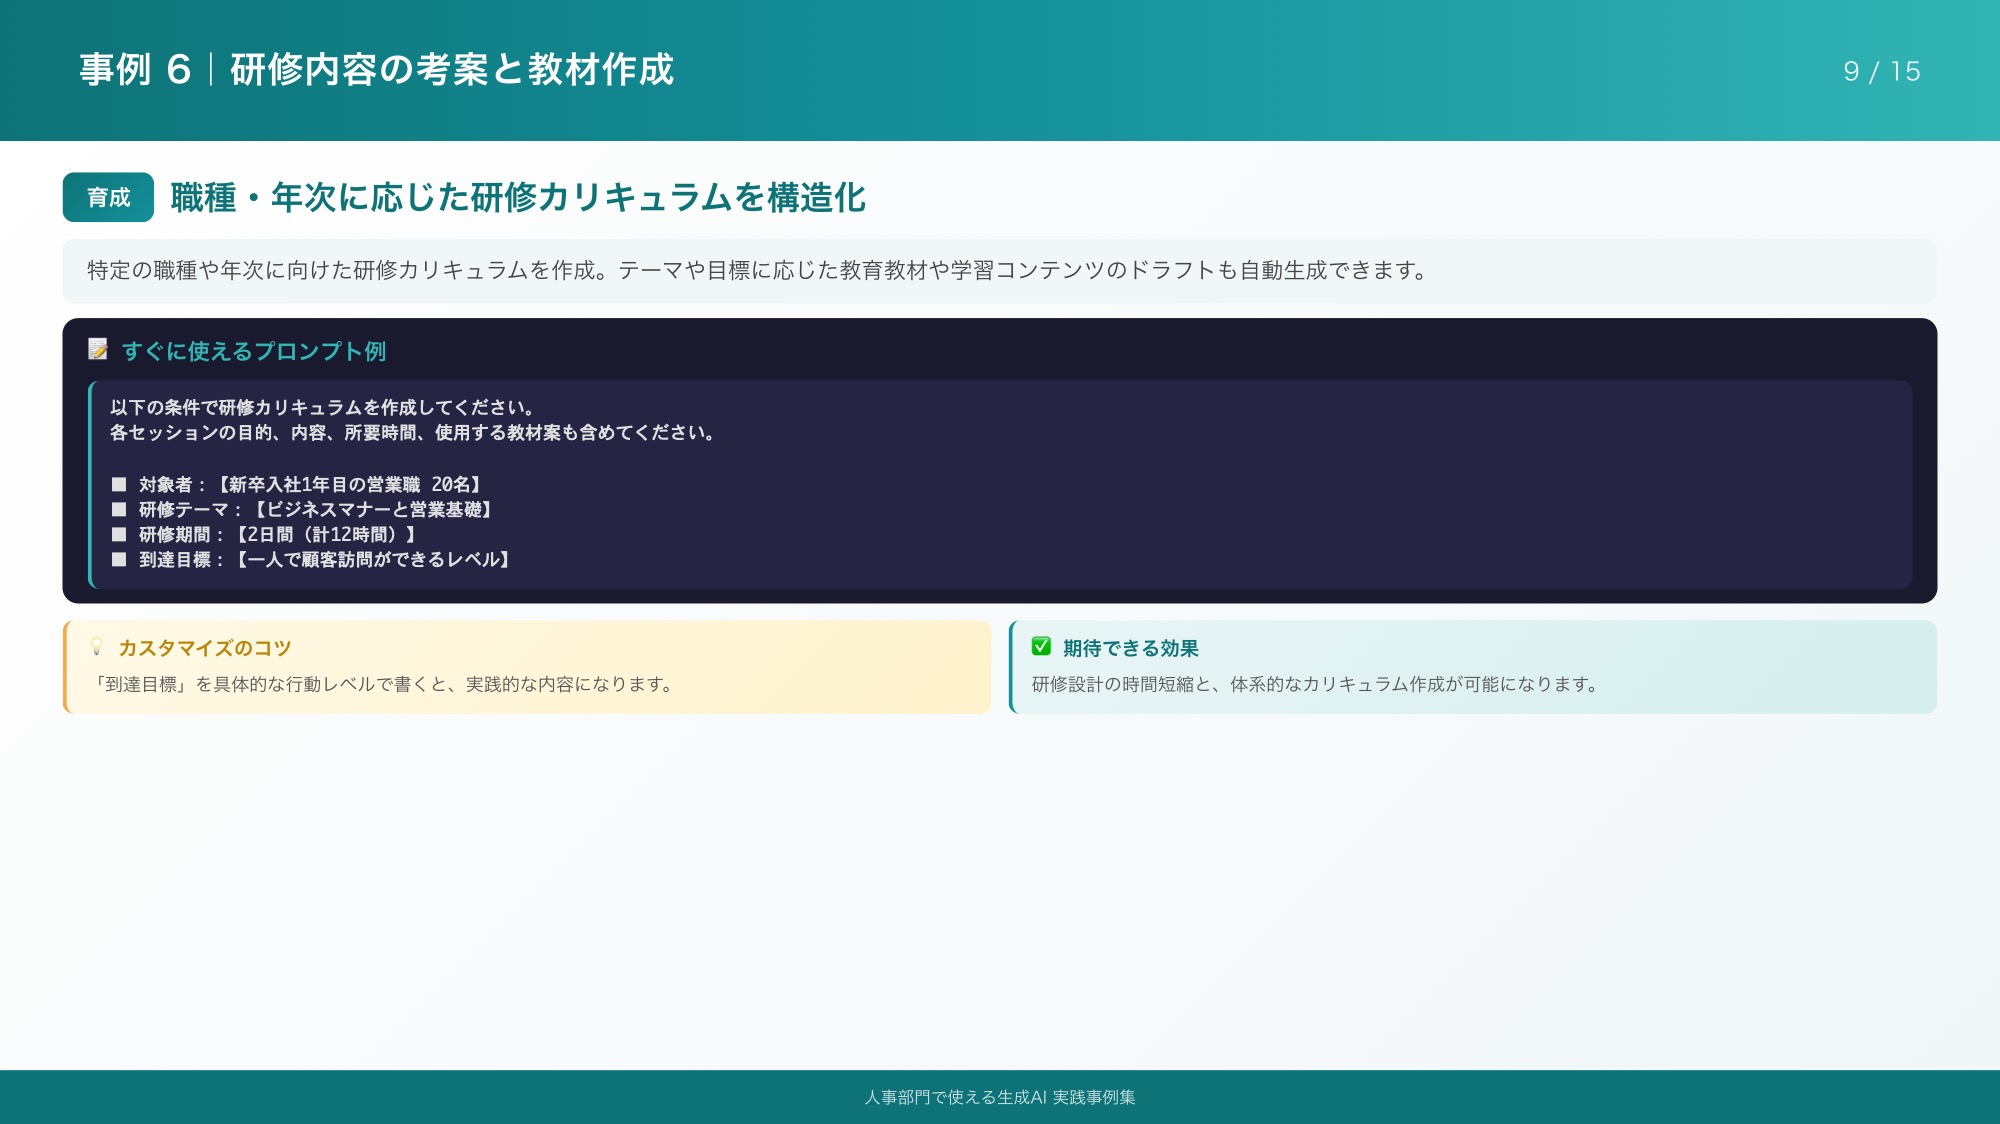This screenshot has width=2000, height=1124.
Task: Click the square bullet before 研修テーマ
Action: [119, 509]
